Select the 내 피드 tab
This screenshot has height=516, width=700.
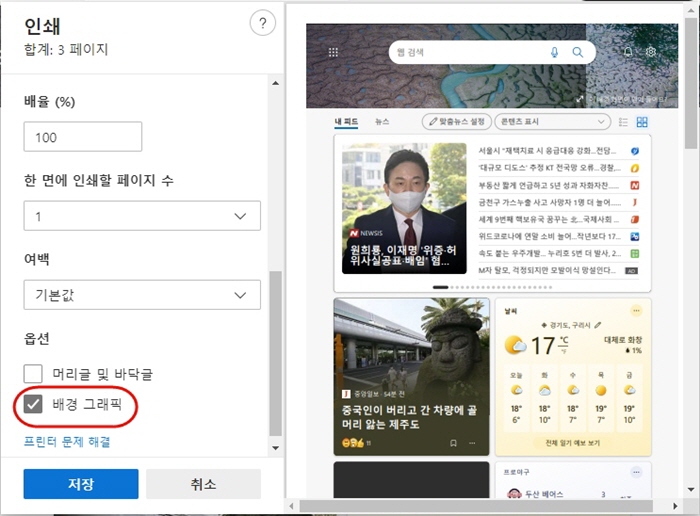pyautogui.click(x=346, y=121)
